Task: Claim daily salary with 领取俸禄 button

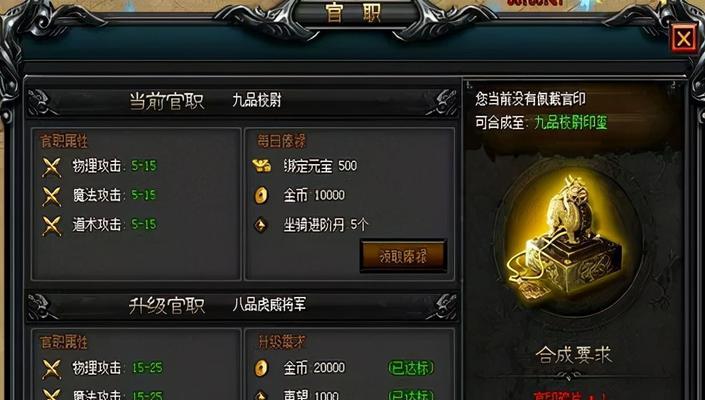Action: tap(403, 256)
